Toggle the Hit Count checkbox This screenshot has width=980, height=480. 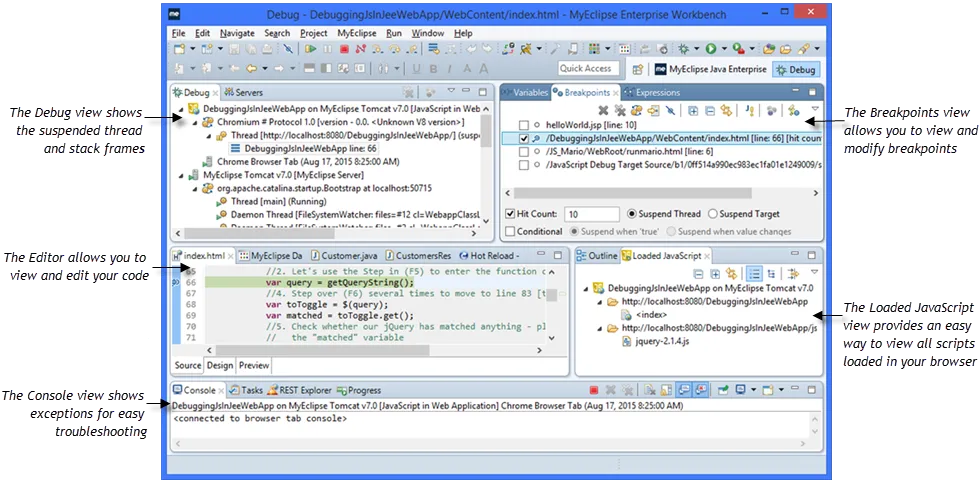pos(510,214)
